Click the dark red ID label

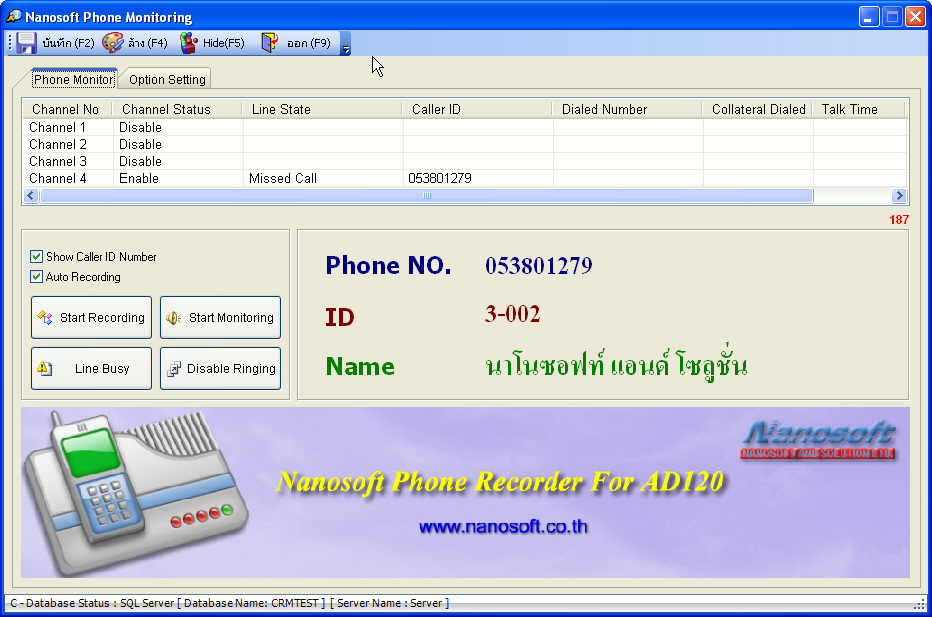coord(340,317)
